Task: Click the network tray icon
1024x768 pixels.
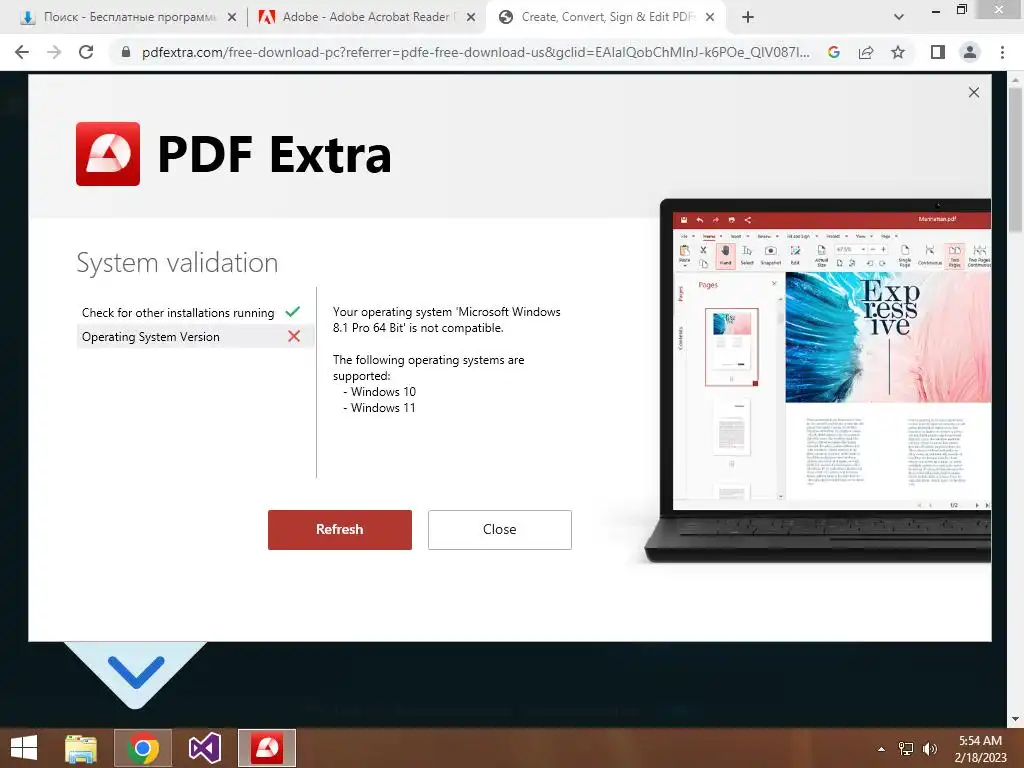Action: [906, 749]
